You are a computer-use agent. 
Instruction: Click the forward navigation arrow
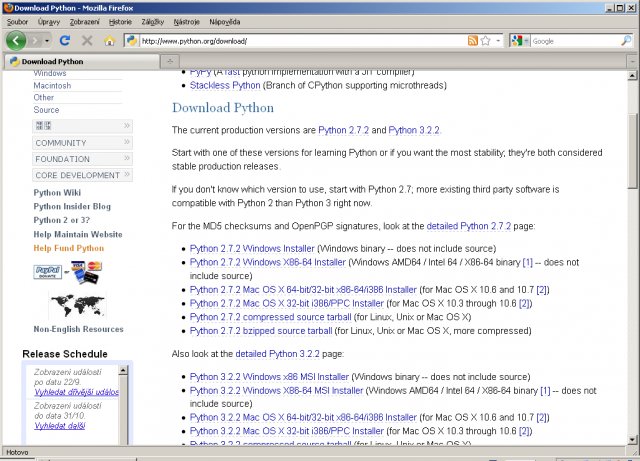[x=35, y=40]
